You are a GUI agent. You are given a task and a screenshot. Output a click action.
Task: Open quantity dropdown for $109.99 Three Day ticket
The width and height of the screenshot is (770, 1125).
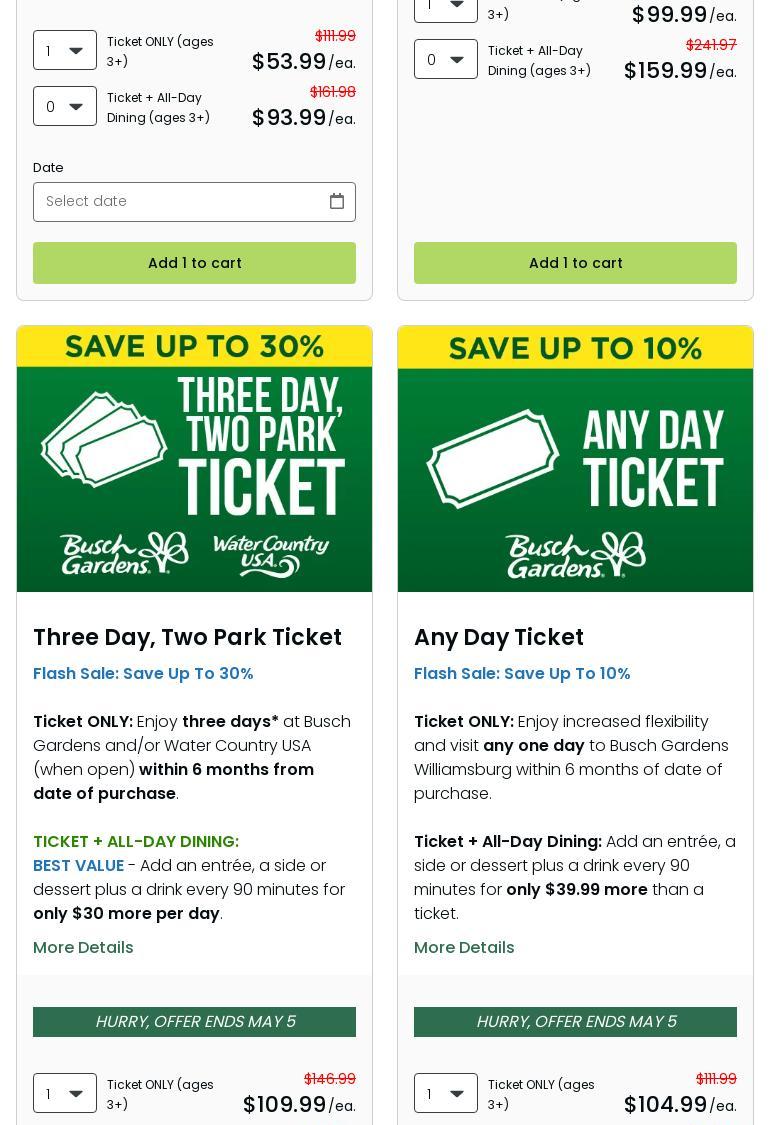65,1093
